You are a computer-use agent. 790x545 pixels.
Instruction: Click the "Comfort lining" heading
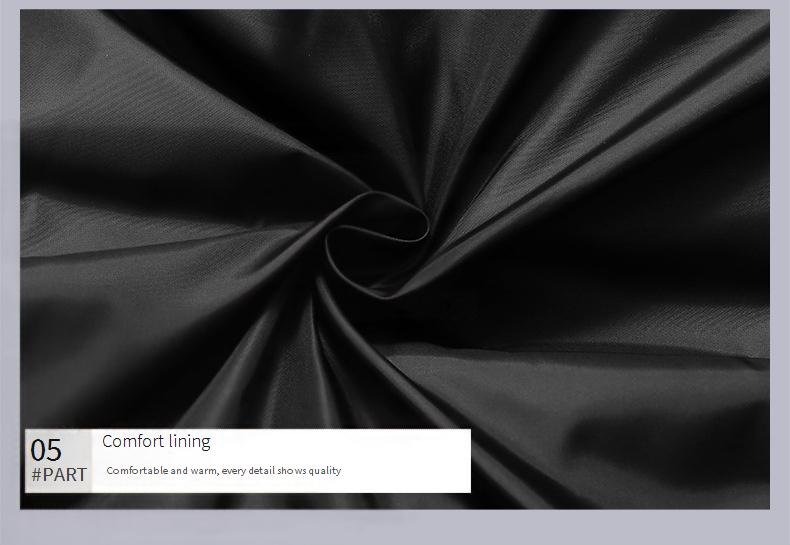156,441
